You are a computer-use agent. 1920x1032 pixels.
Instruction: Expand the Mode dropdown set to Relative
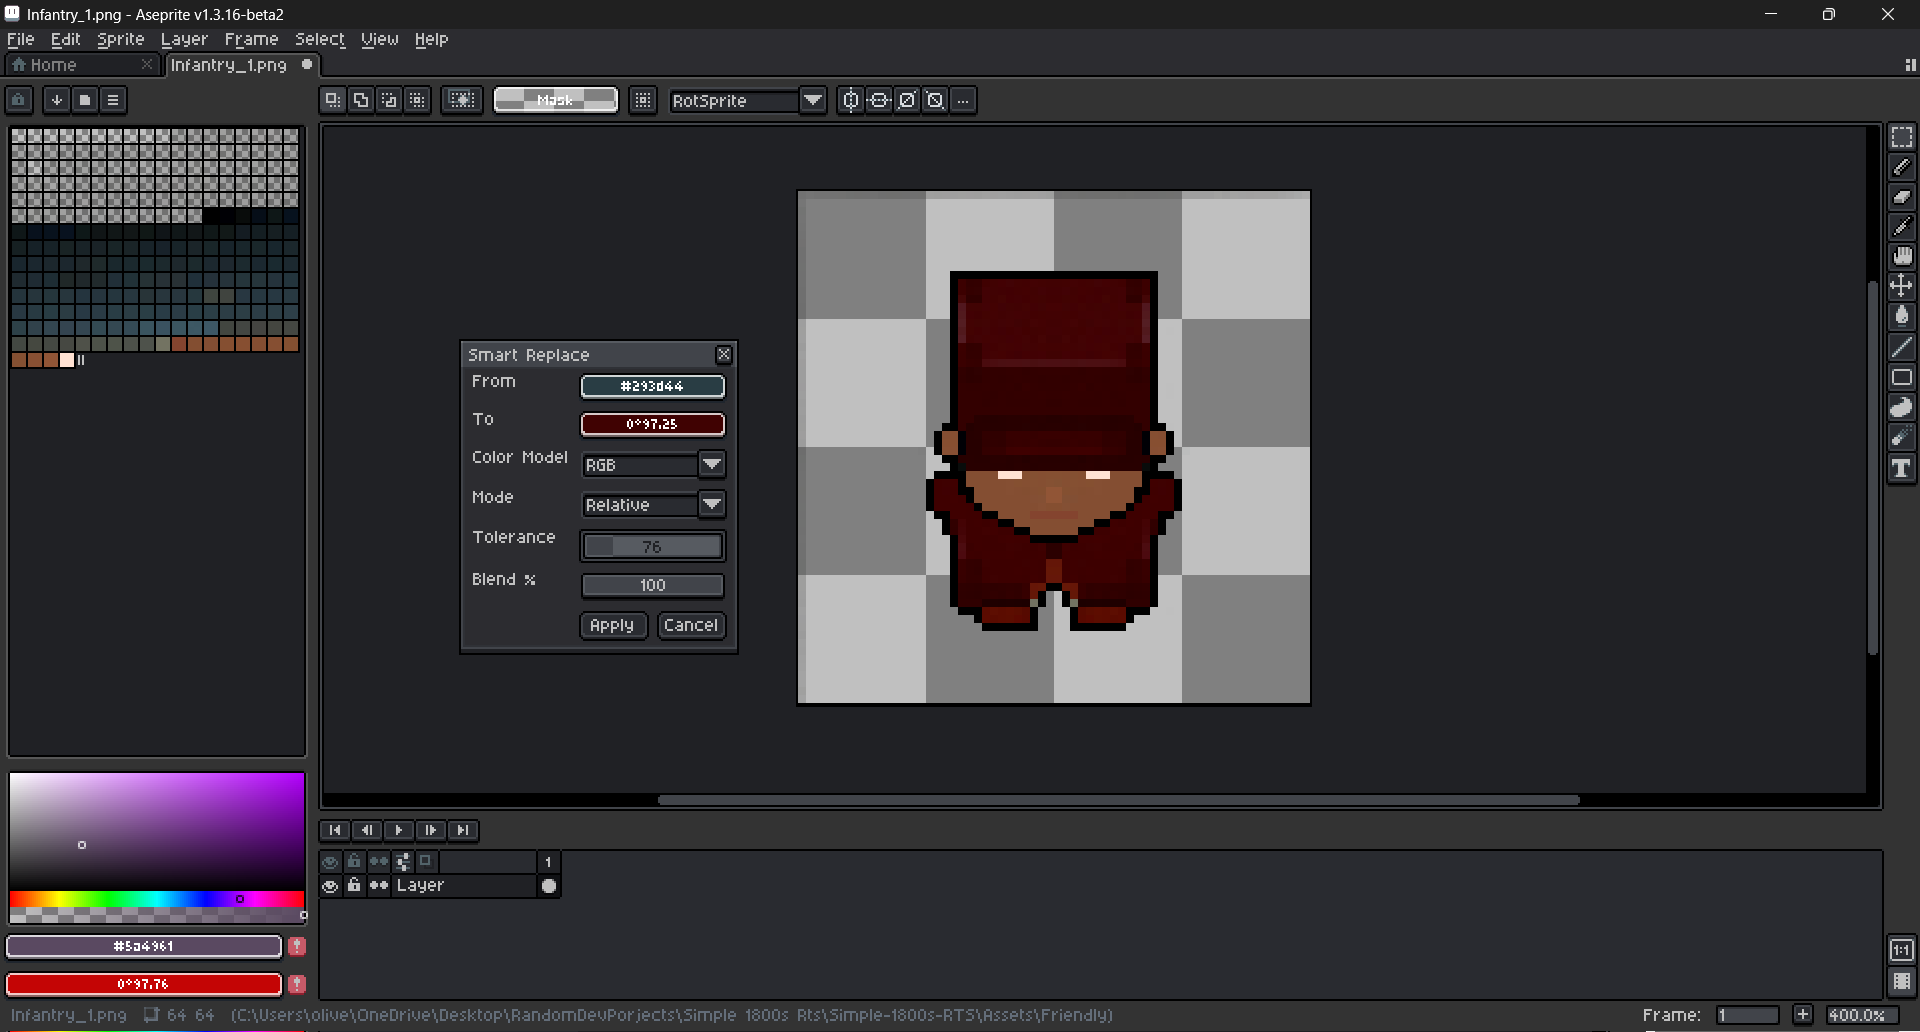(711, 505)
